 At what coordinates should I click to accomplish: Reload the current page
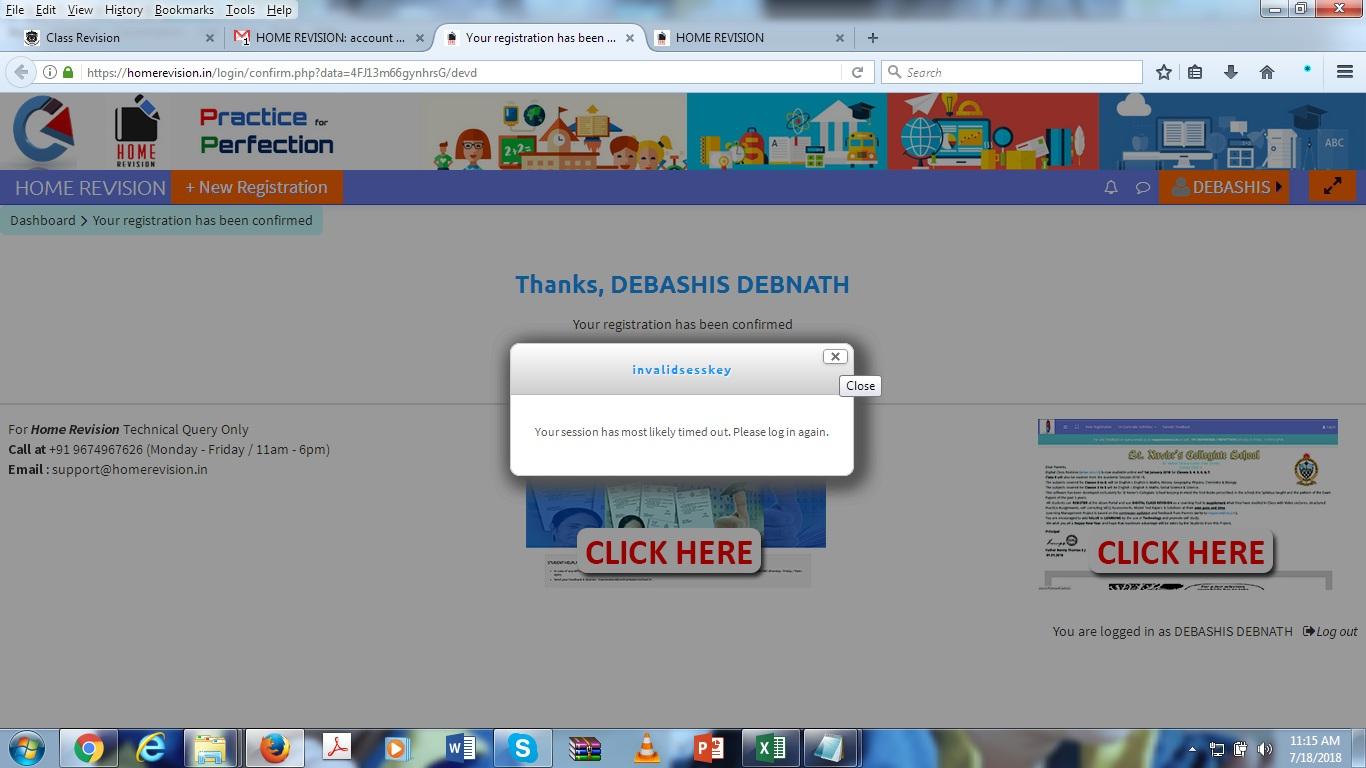(x=857, y=72)
